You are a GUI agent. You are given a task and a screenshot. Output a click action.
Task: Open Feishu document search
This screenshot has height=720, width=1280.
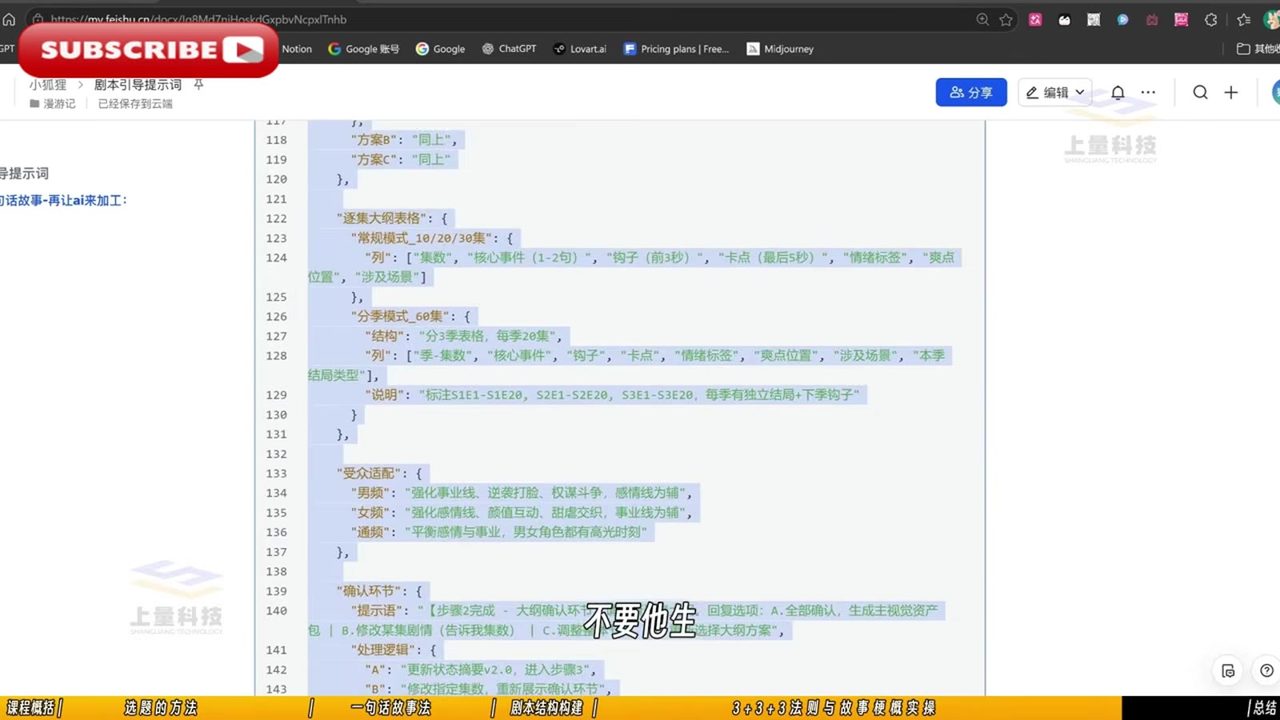tap(1200, 92)
